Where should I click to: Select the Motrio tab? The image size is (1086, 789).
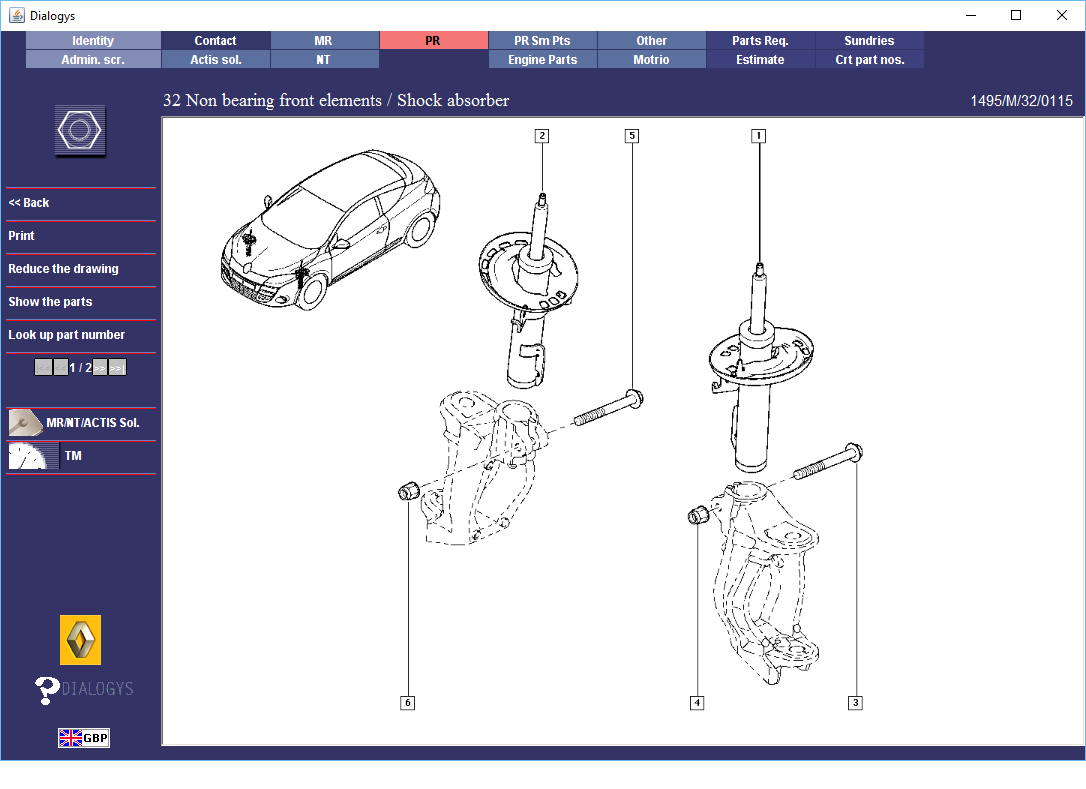point(651,60)
